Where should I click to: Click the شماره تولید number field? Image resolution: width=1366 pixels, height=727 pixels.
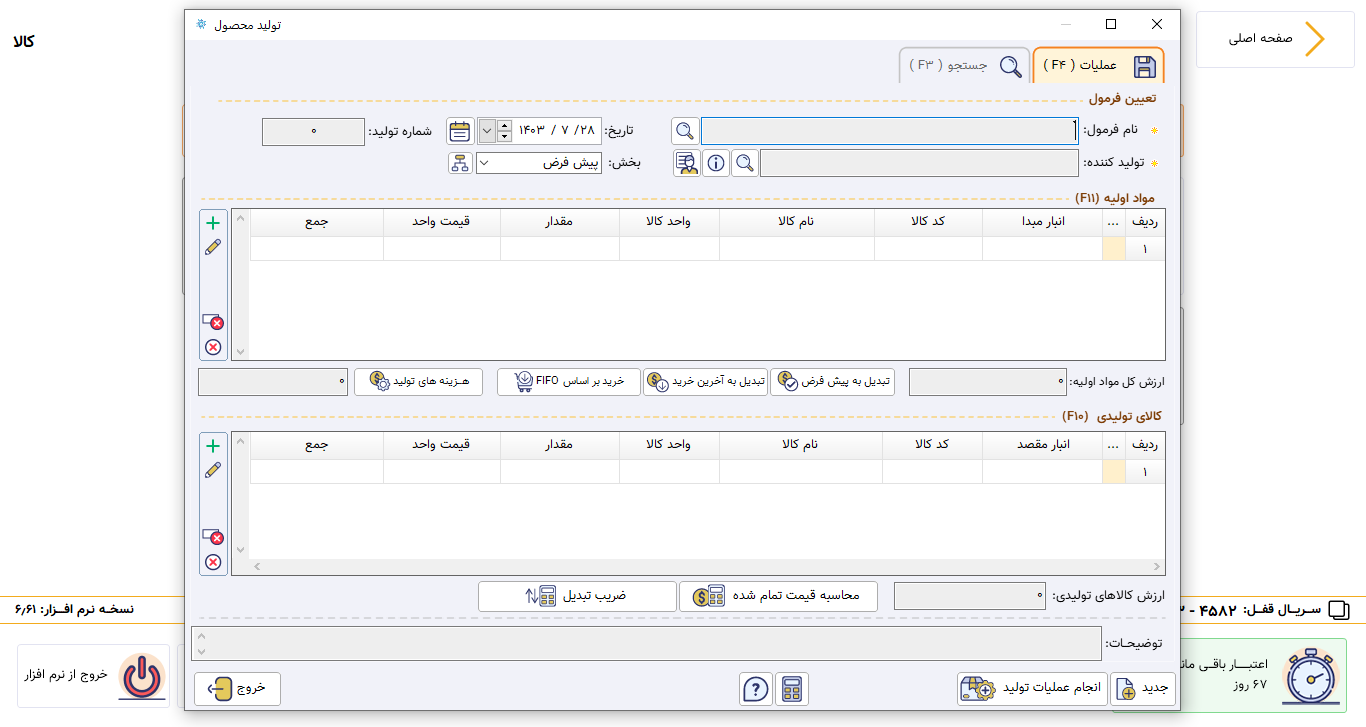click(313, 132)
